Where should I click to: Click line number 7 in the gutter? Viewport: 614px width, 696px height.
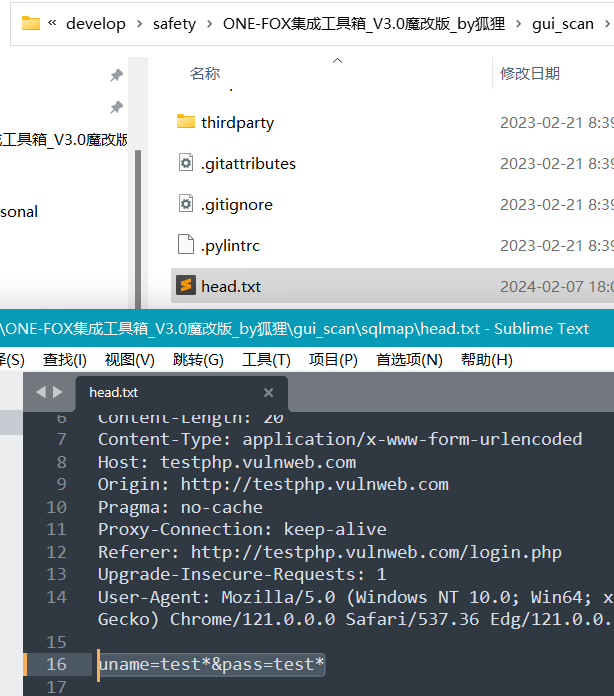[62, 439]
